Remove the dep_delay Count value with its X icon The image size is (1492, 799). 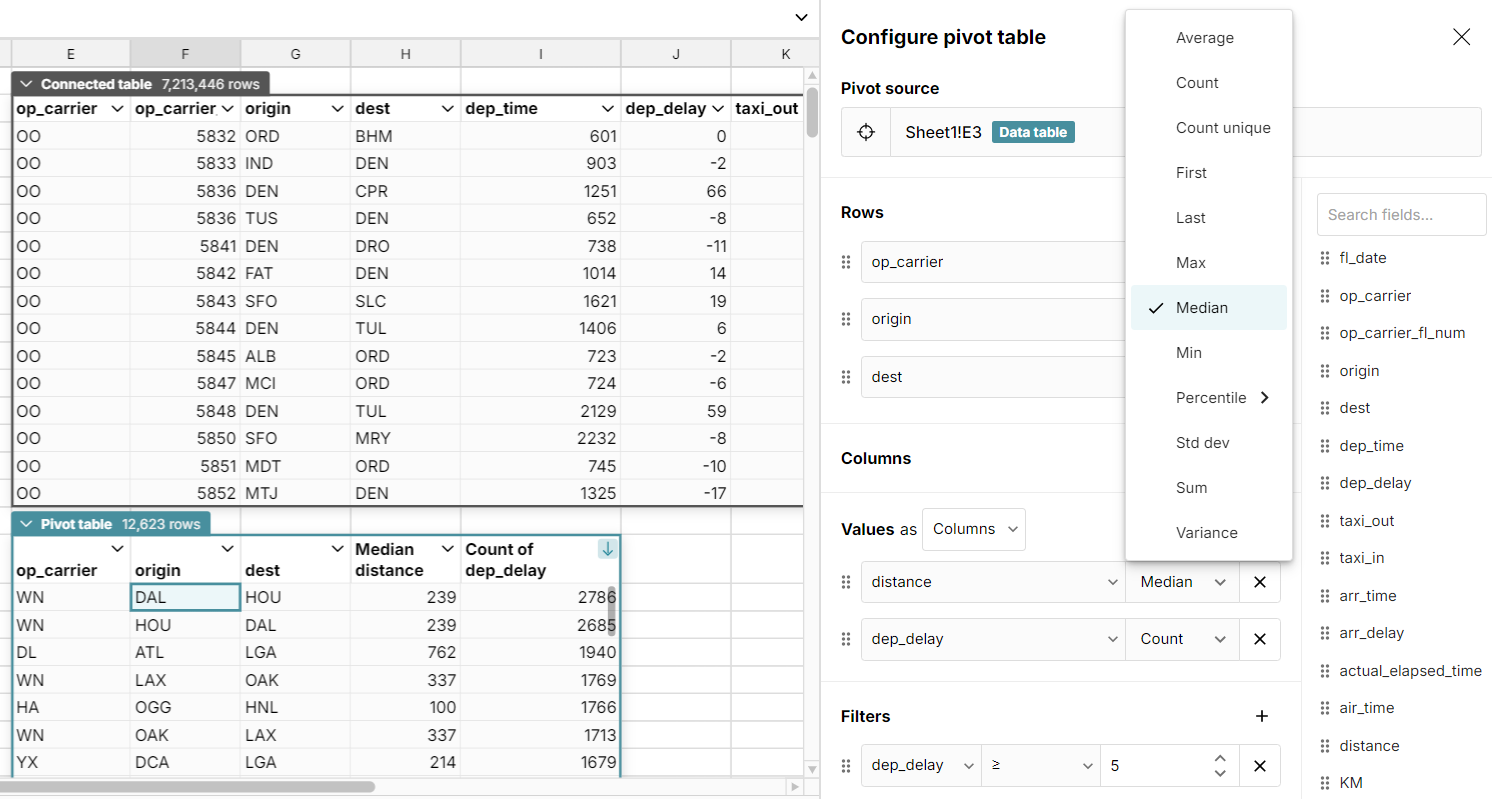pyautogui.click(x=1259, y=639)
